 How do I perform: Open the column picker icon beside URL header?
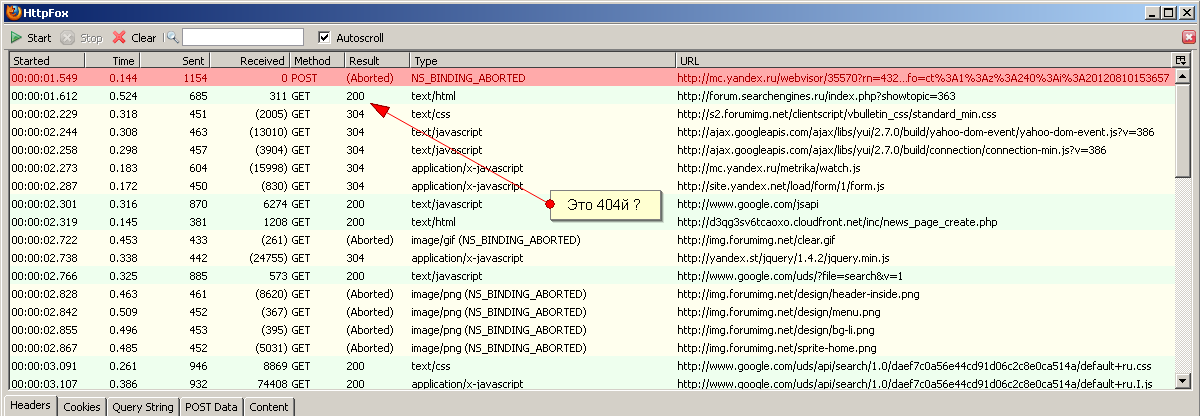[x=1180, y=61]
